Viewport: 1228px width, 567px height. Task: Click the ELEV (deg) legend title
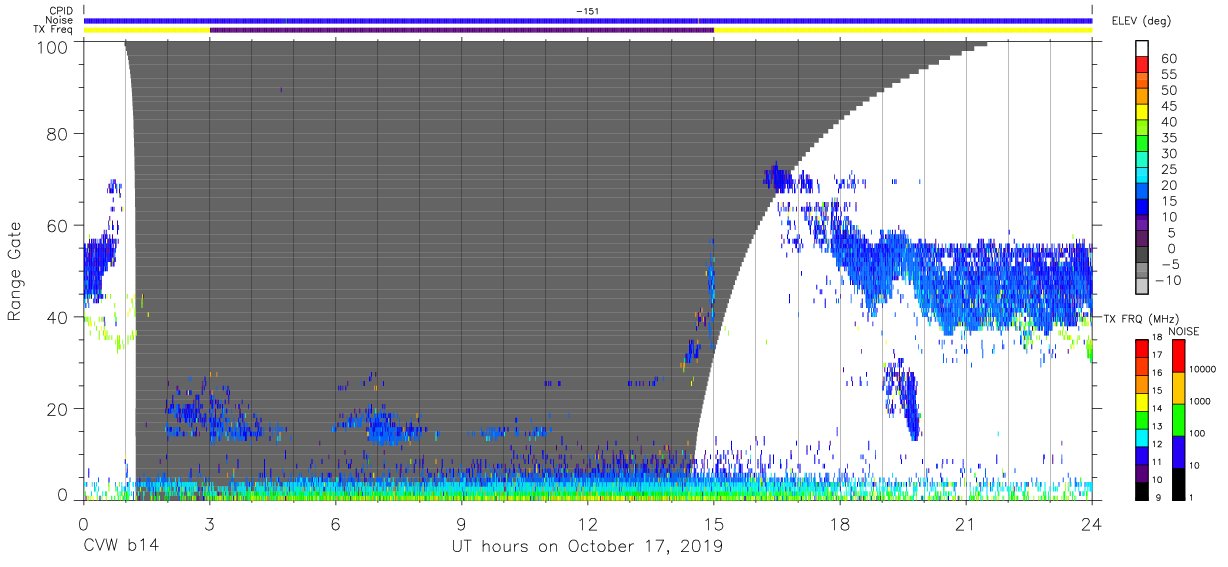click(1141, 20)
